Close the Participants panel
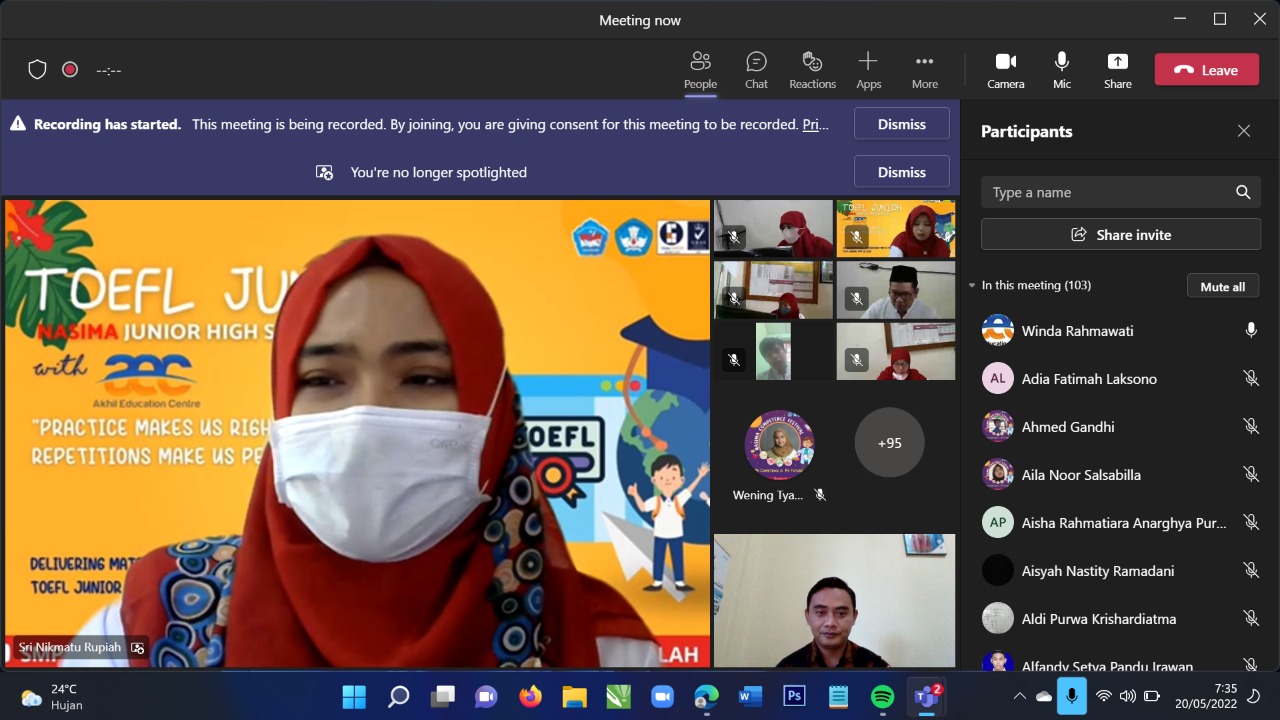This screenshot has width=1280, height=720. pos(1243,131)
